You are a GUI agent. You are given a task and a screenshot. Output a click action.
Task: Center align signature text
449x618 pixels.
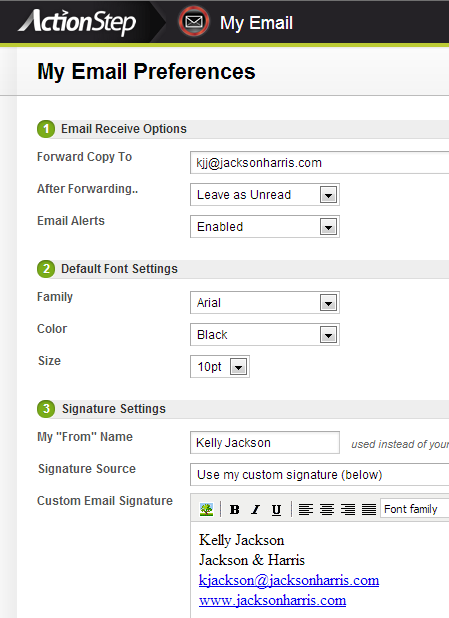pos(327,510)
